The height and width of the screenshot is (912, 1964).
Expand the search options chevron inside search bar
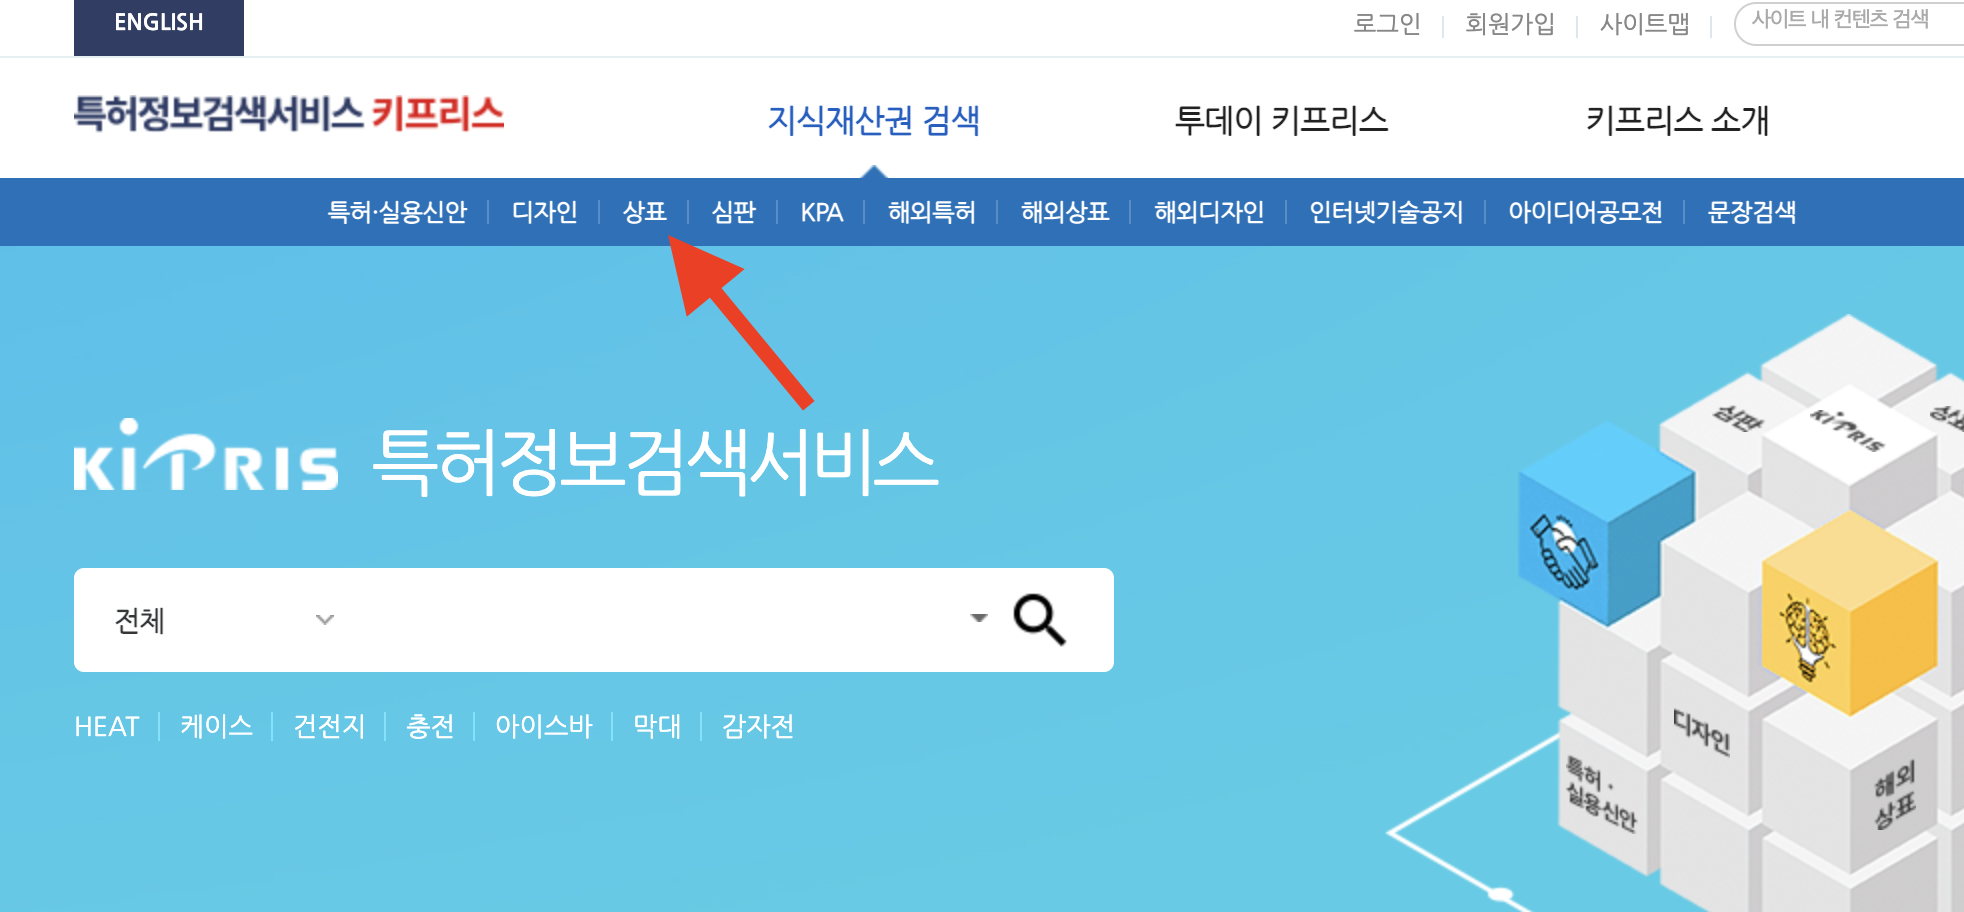[x=977, y=620]
